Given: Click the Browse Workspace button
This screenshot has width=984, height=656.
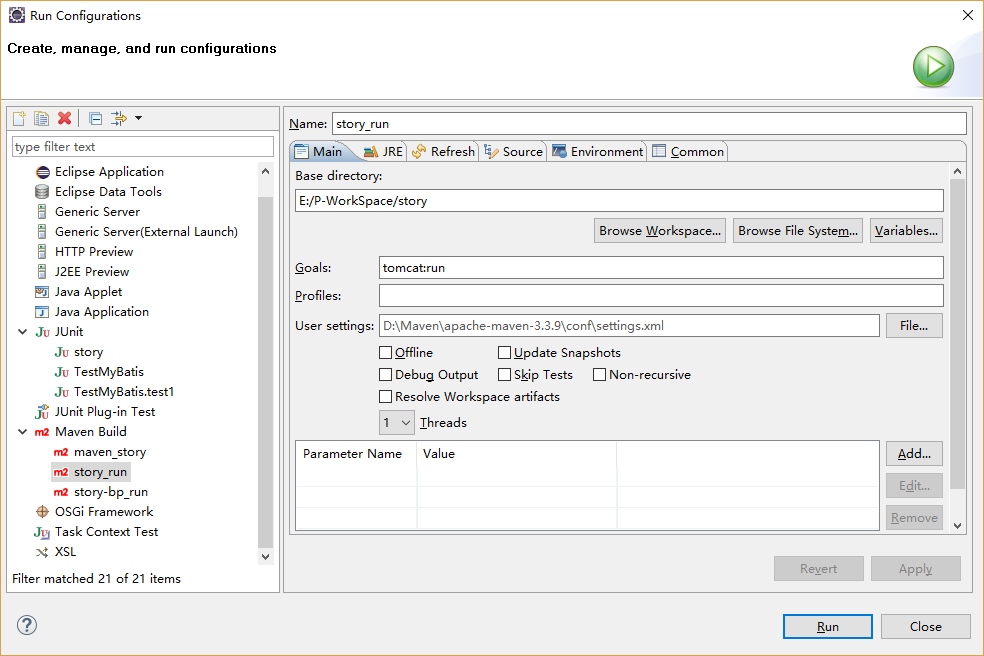Looking at the screenshot, I should point(660,231).
